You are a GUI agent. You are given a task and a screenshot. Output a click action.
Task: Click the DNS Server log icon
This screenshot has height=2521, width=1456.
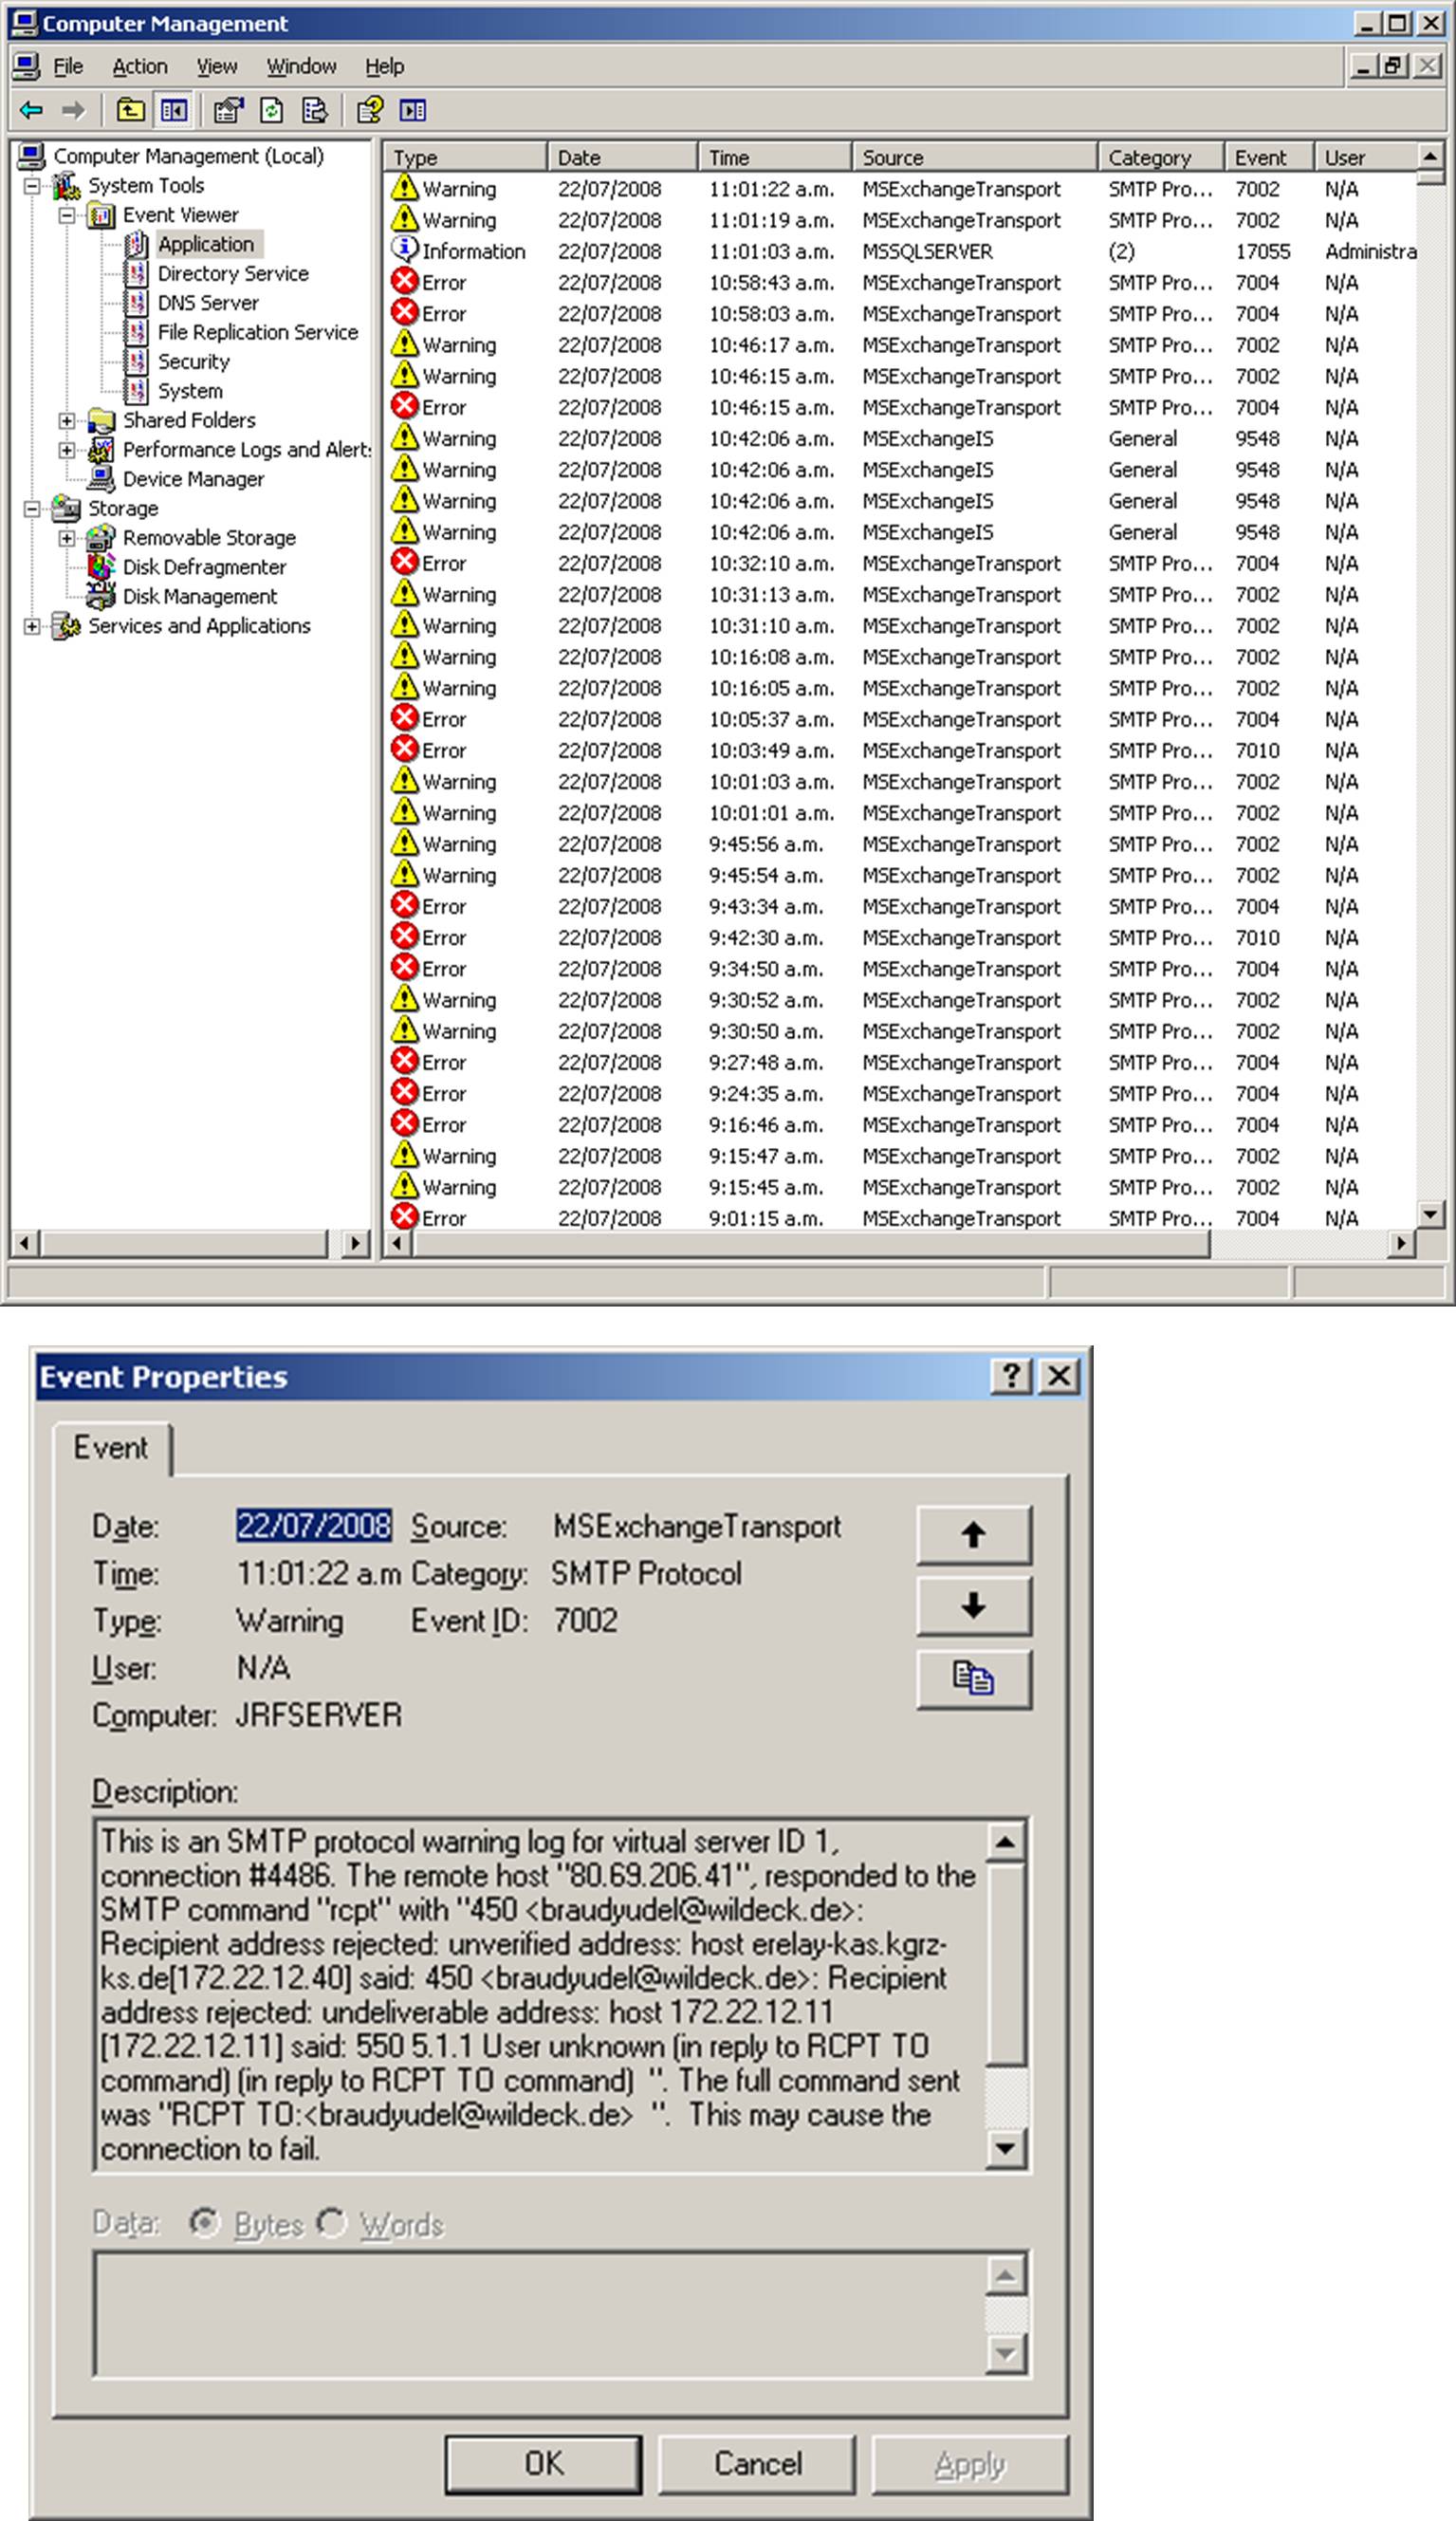pyautogui.click(x=136, y=303)
